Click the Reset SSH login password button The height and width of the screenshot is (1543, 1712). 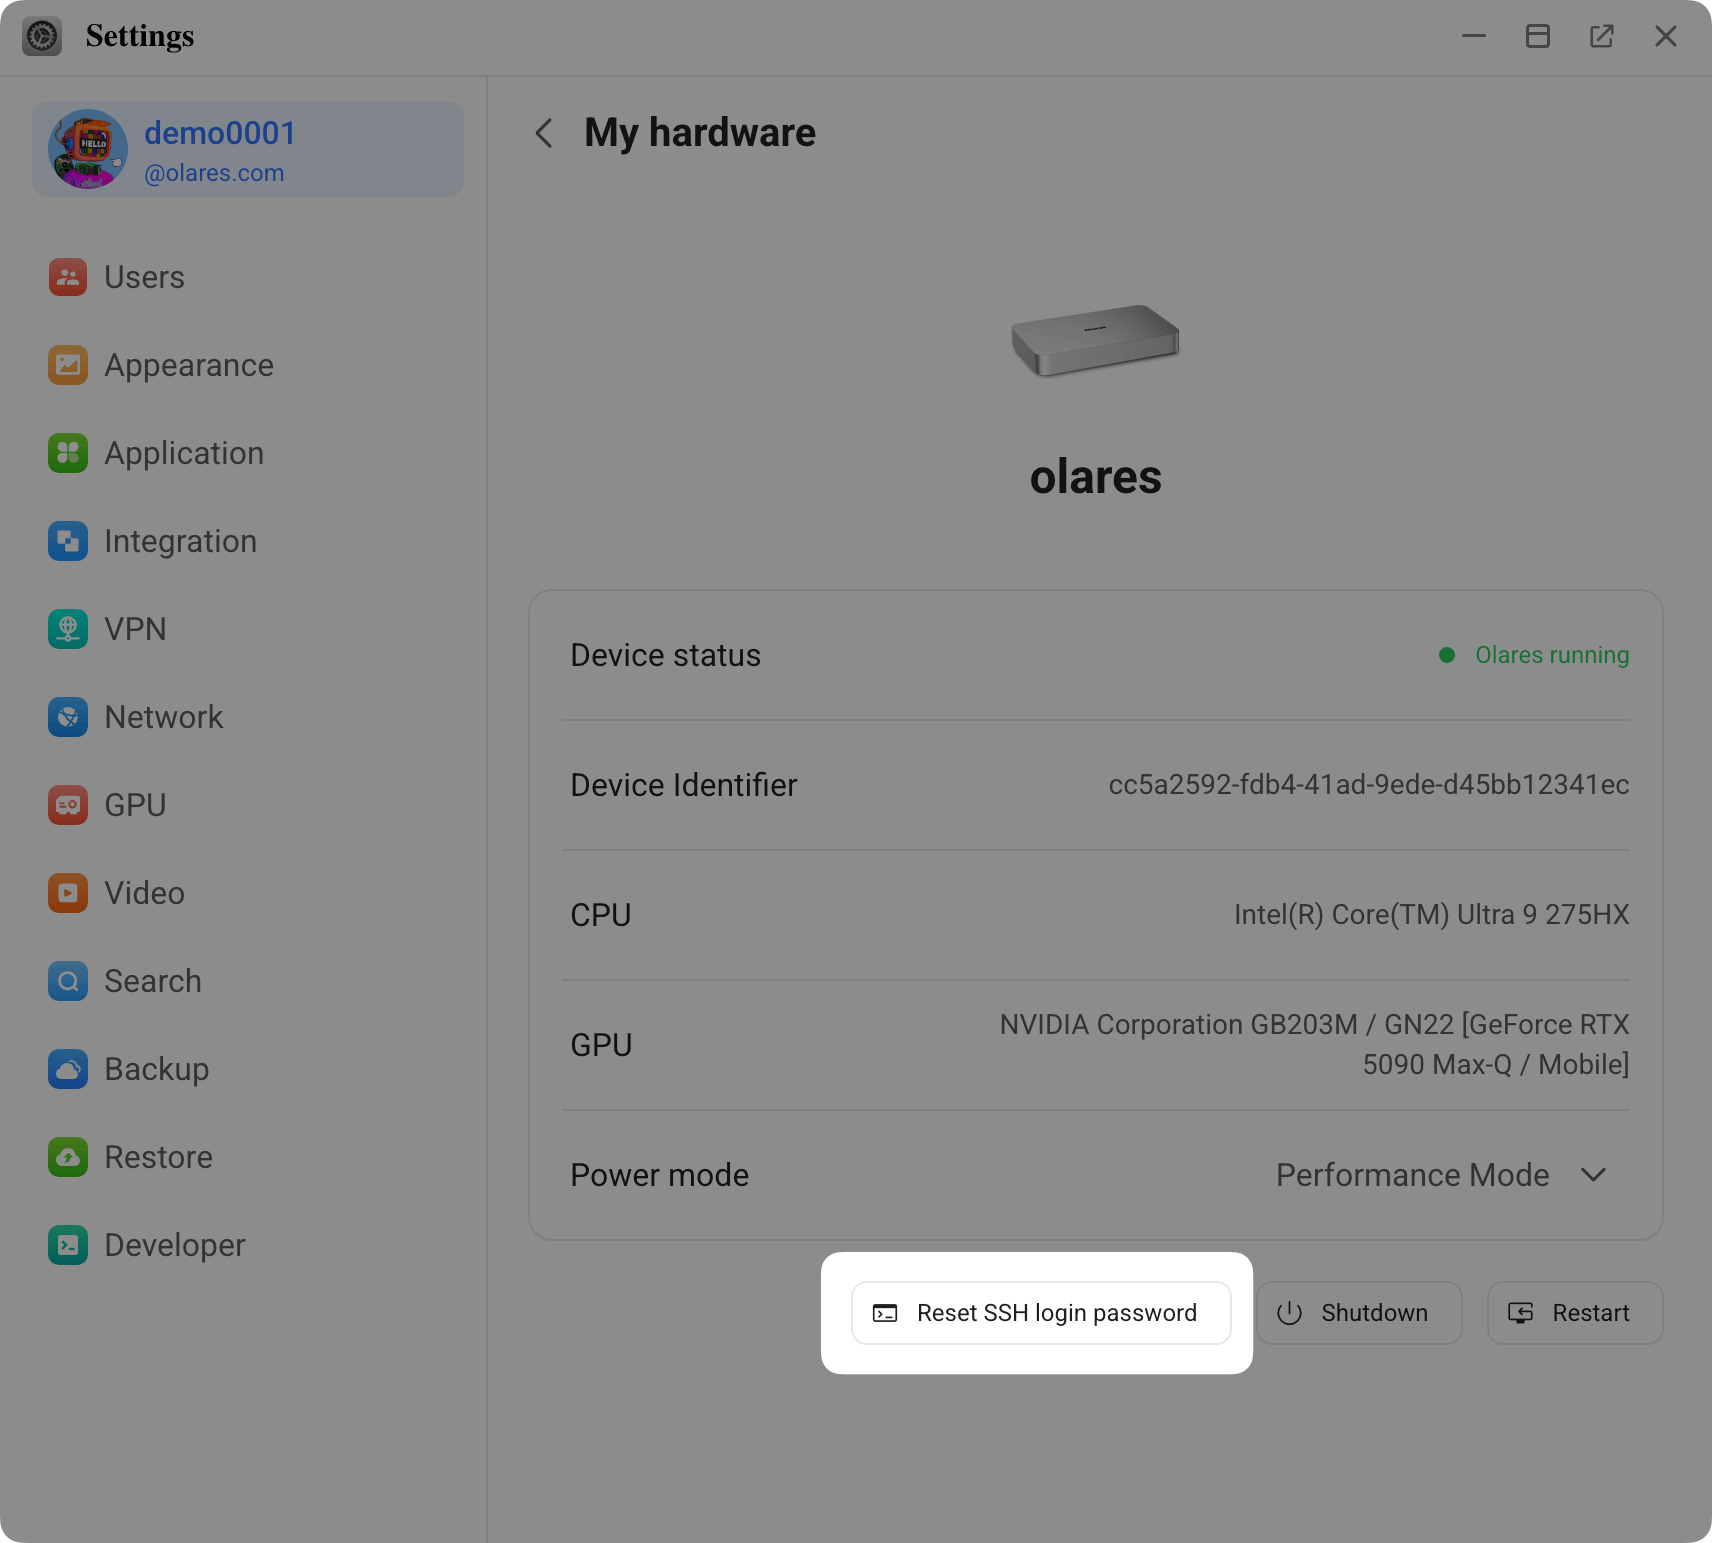[x=1040, y=1312]
